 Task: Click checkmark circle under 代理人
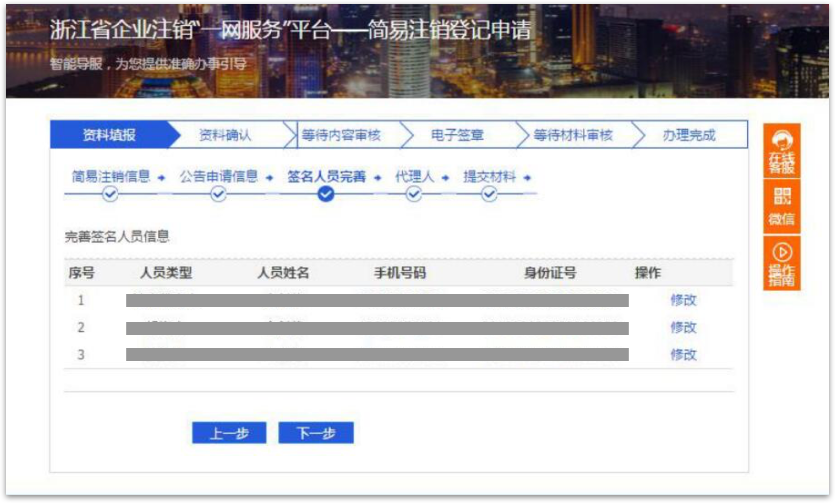coord(414,195)
